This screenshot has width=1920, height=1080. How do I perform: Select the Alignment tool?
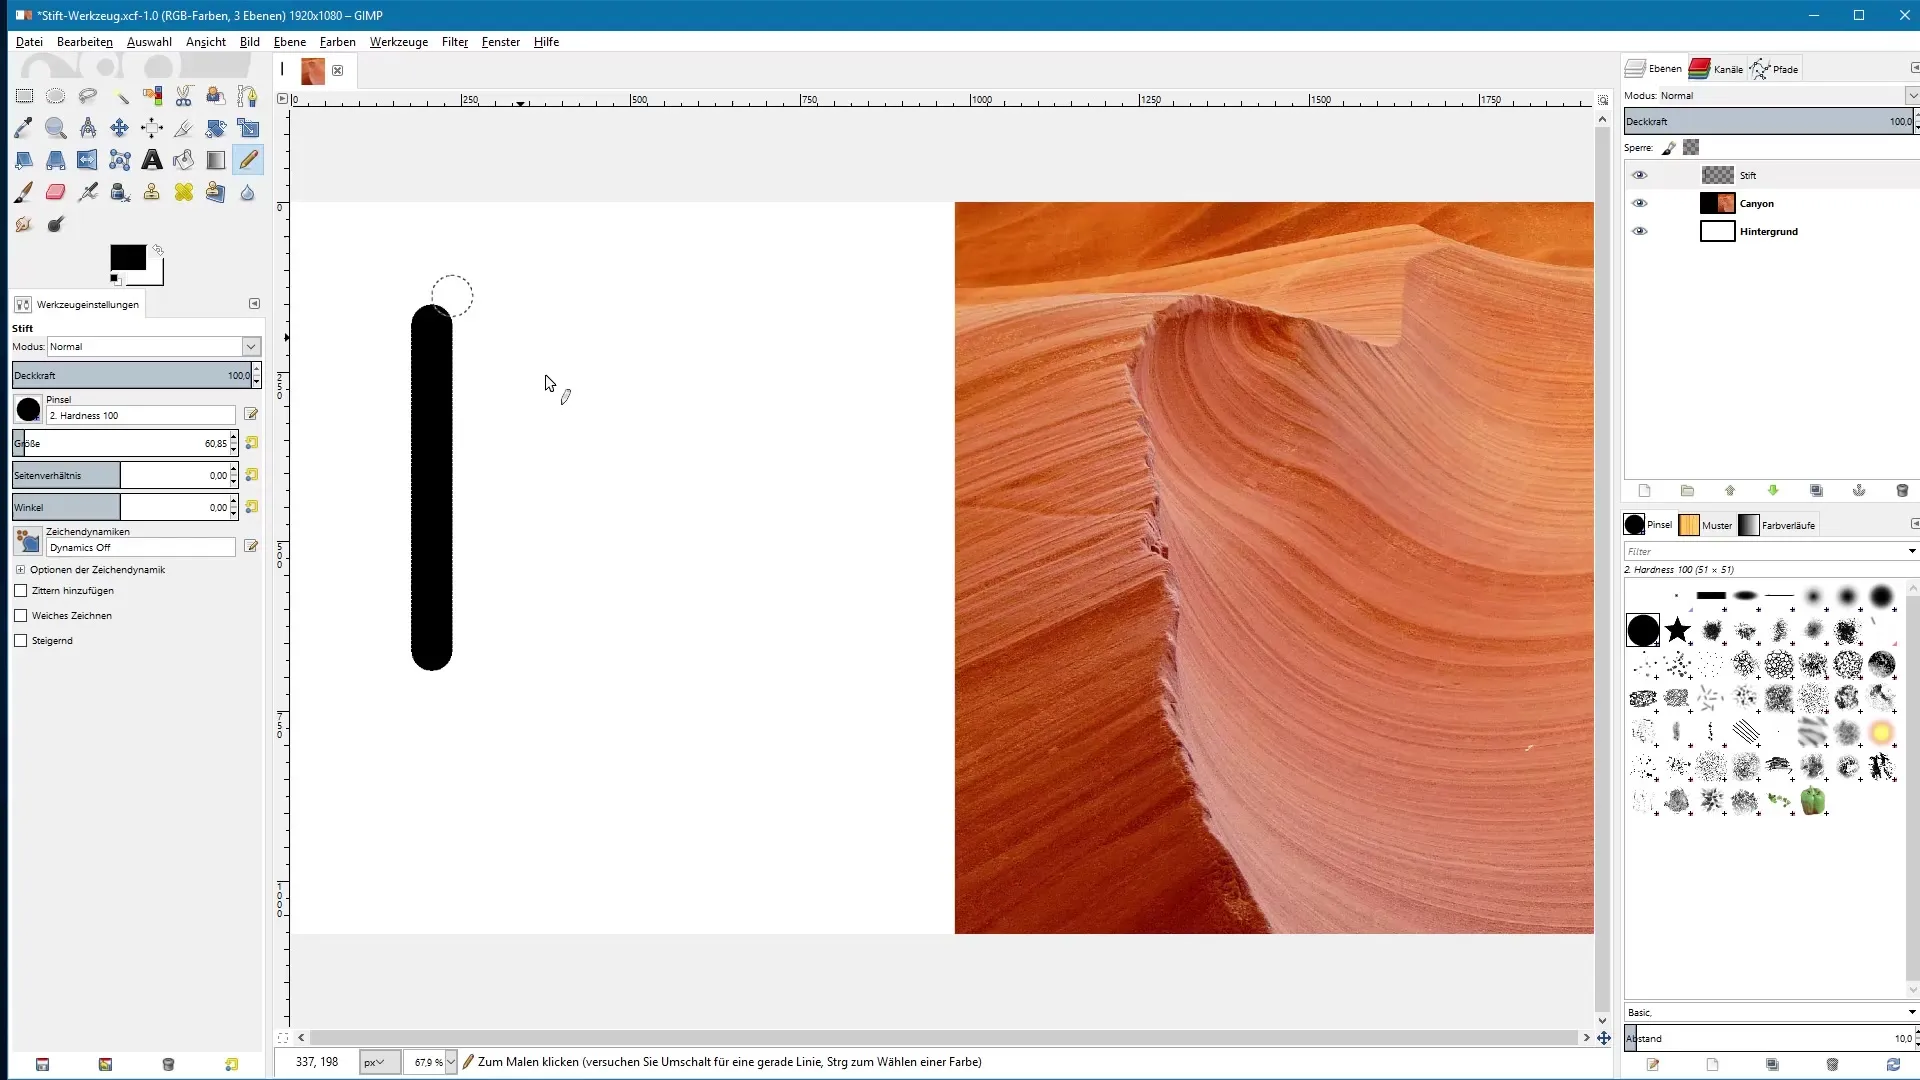coord(152,128)
